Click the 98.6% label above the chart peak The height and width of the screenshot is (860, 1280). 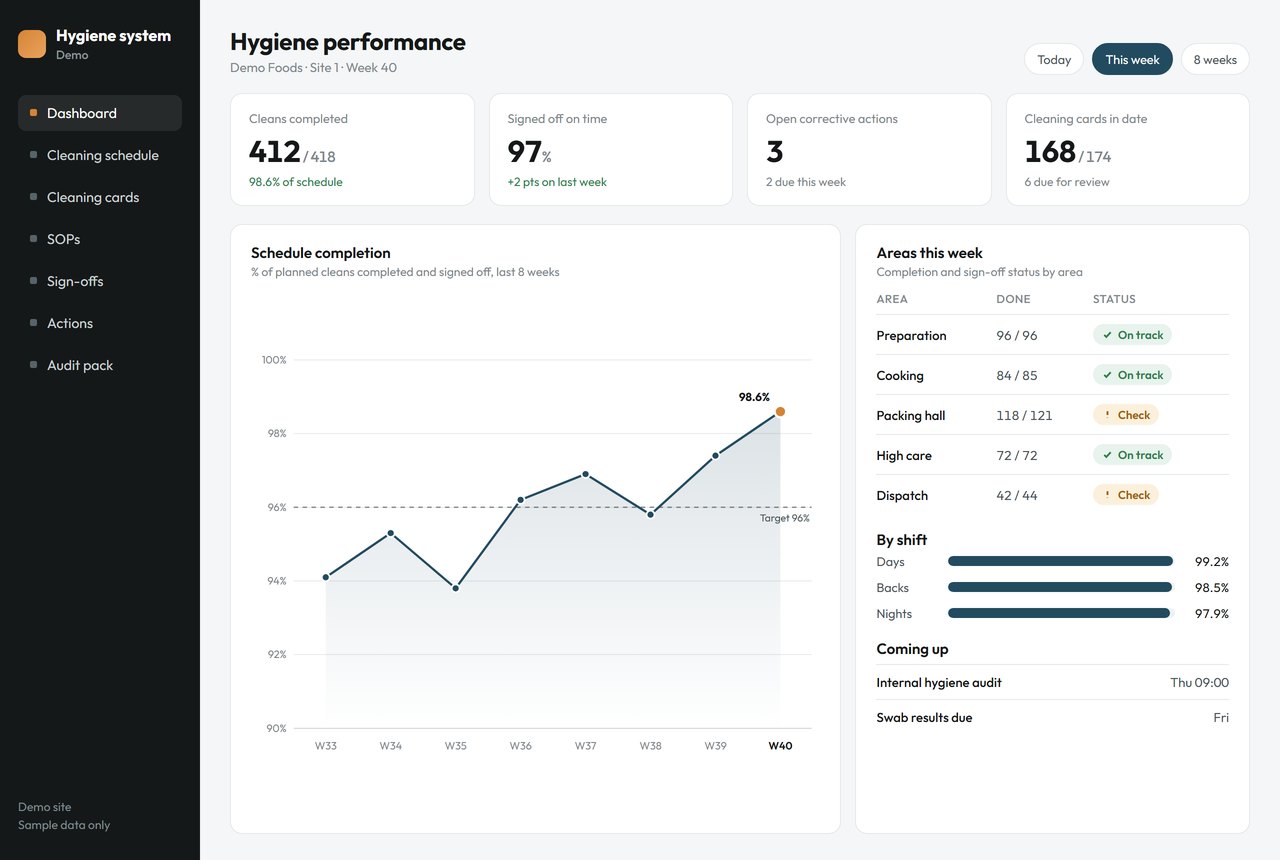(x=754, y=397)
